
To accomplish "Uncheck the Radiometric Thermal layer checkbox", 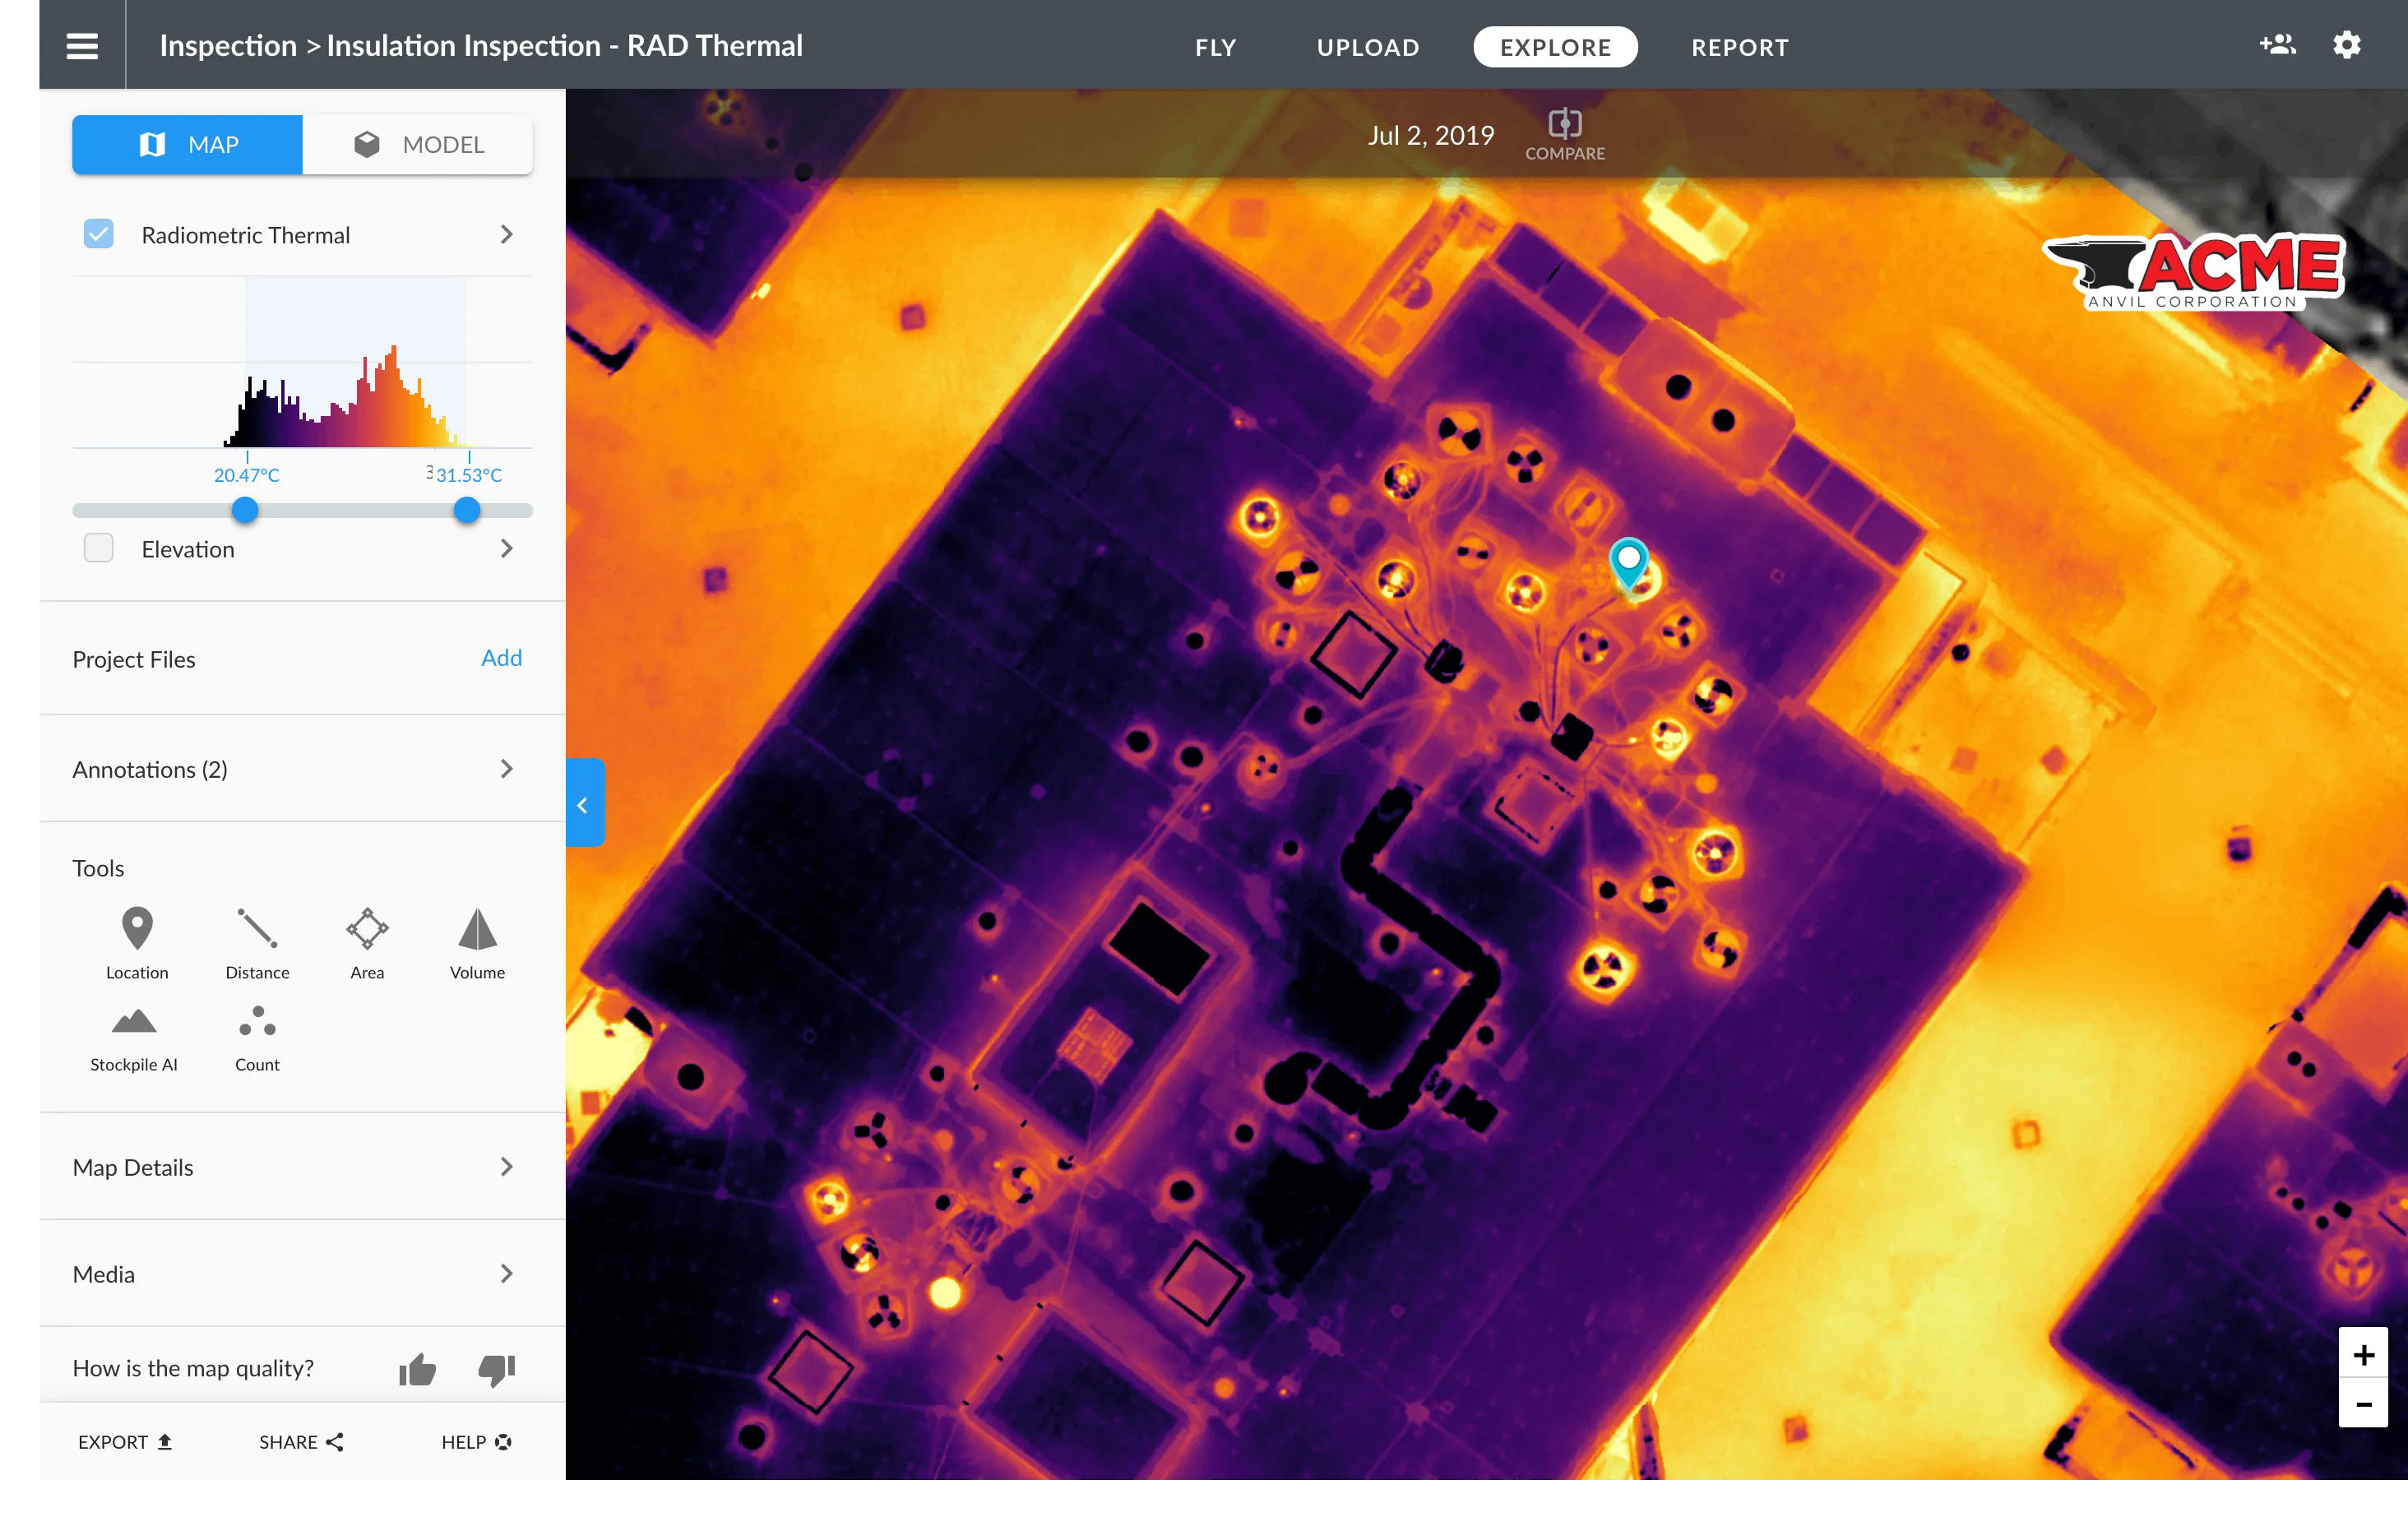I will (x=98, y=234).
